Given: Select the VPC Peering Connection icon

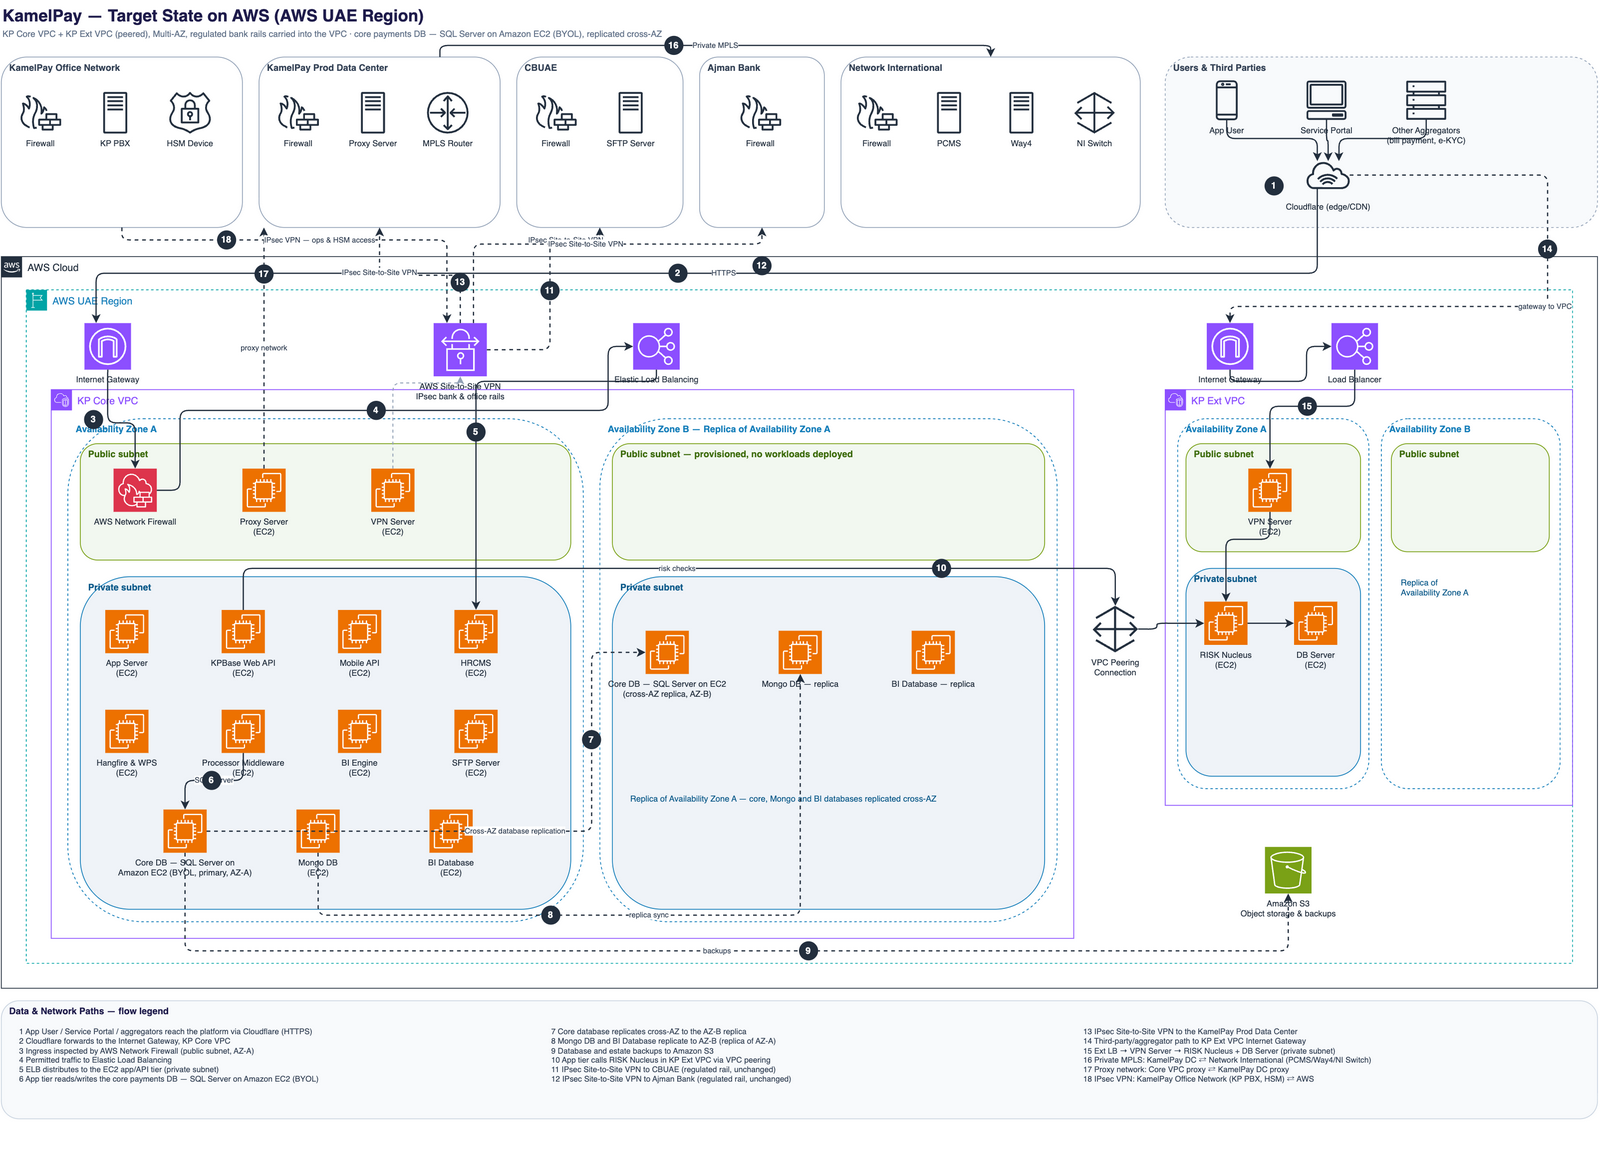Looking at the screenshot, I should click(1115, 629).
